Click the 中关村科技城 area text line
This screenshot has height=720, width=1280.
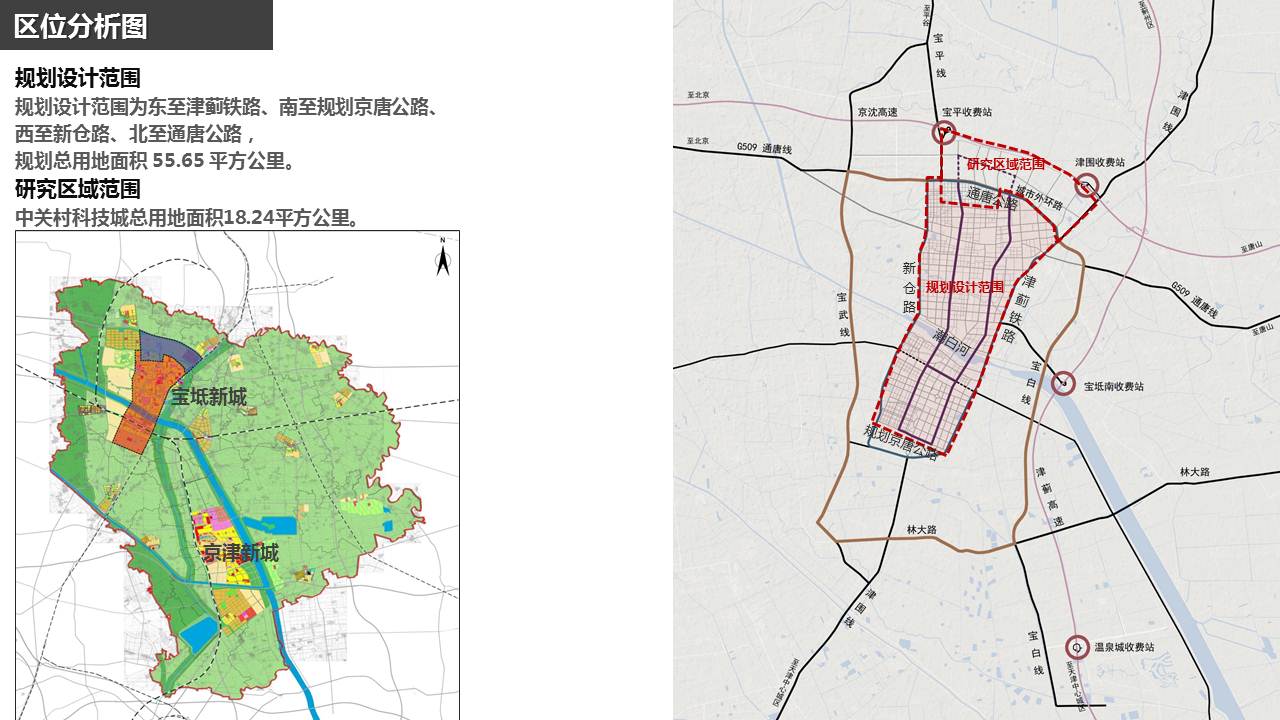pos(186,217)
